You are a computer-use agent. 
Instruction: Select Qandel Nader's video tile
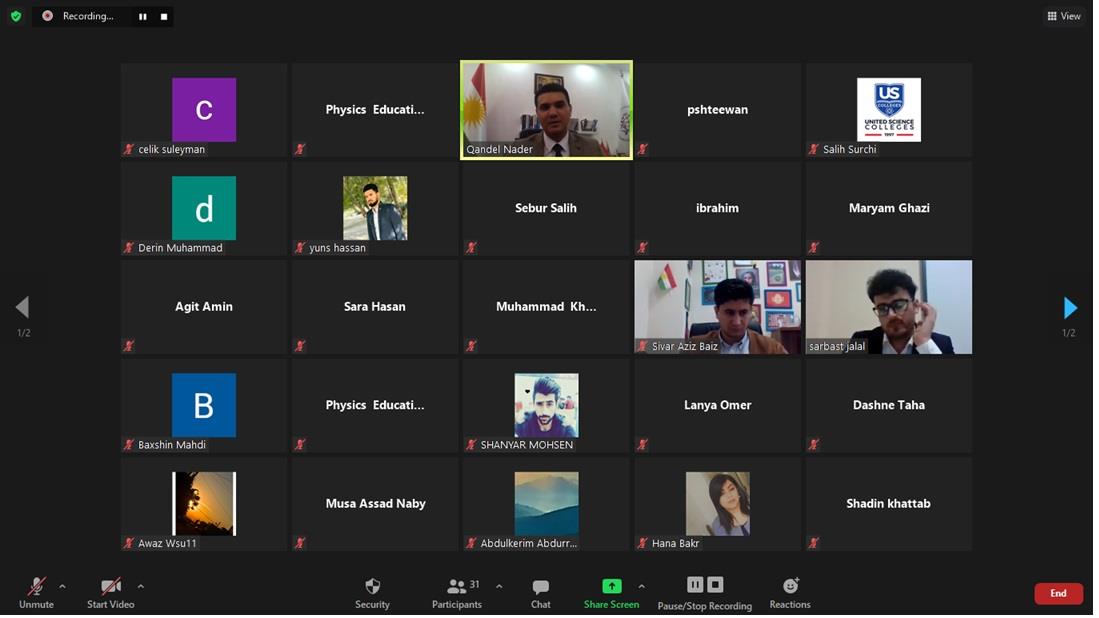(x=546, y=109)
